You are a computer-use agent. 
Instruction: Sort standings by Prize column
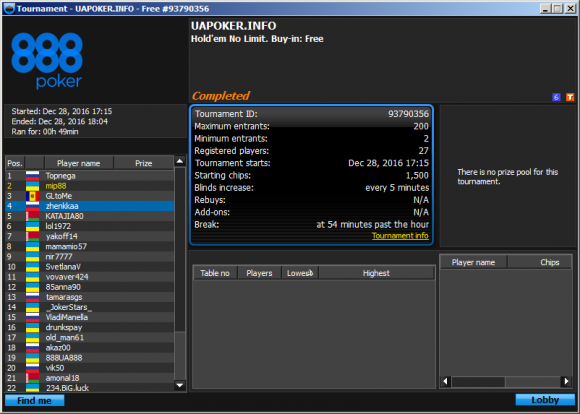[144, 163]
